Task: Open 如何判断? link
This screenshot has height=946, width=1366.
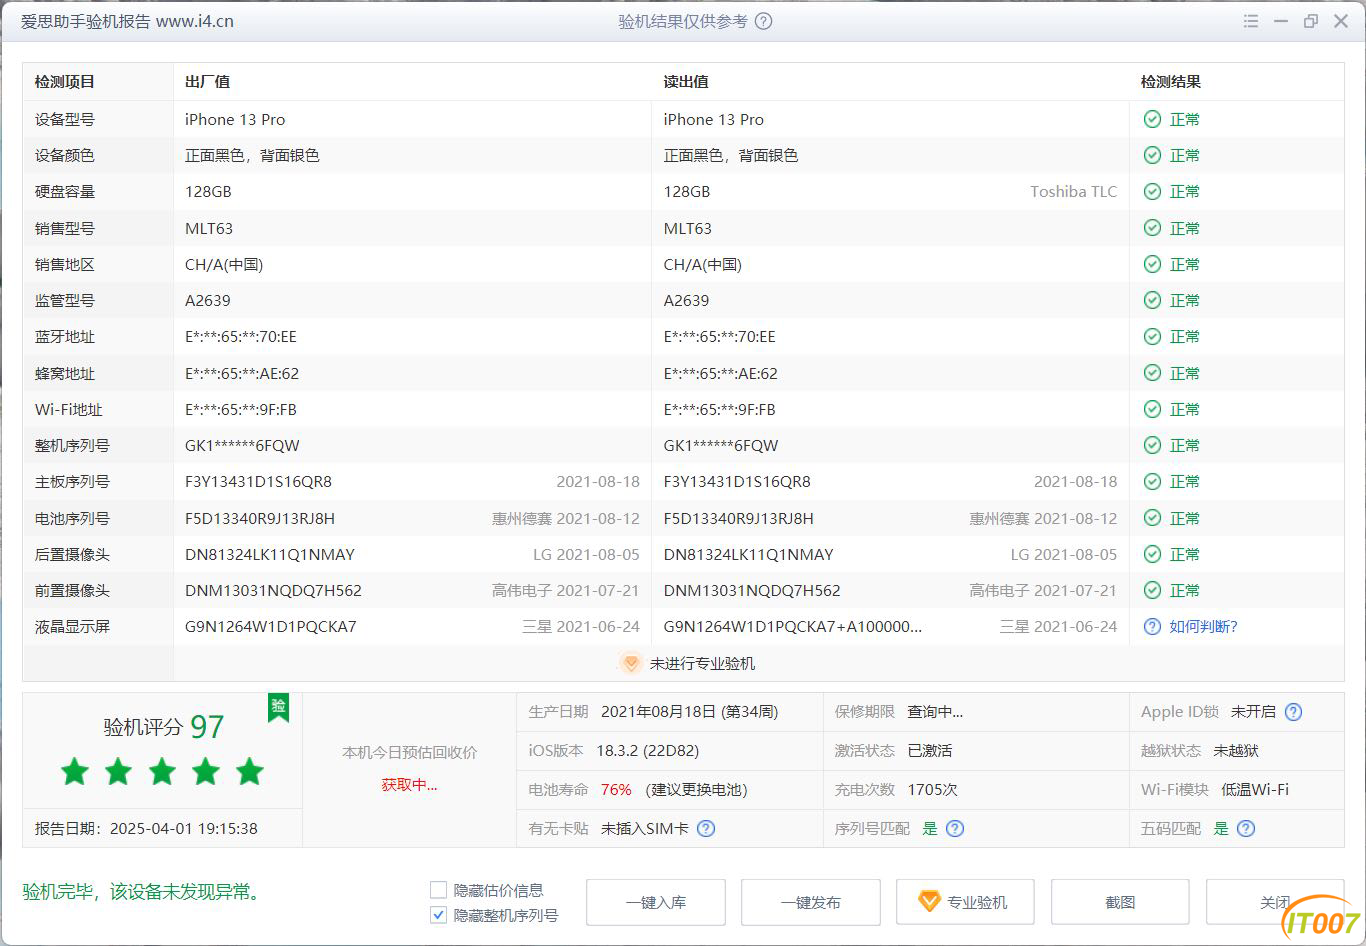Action: (1204, 627)
